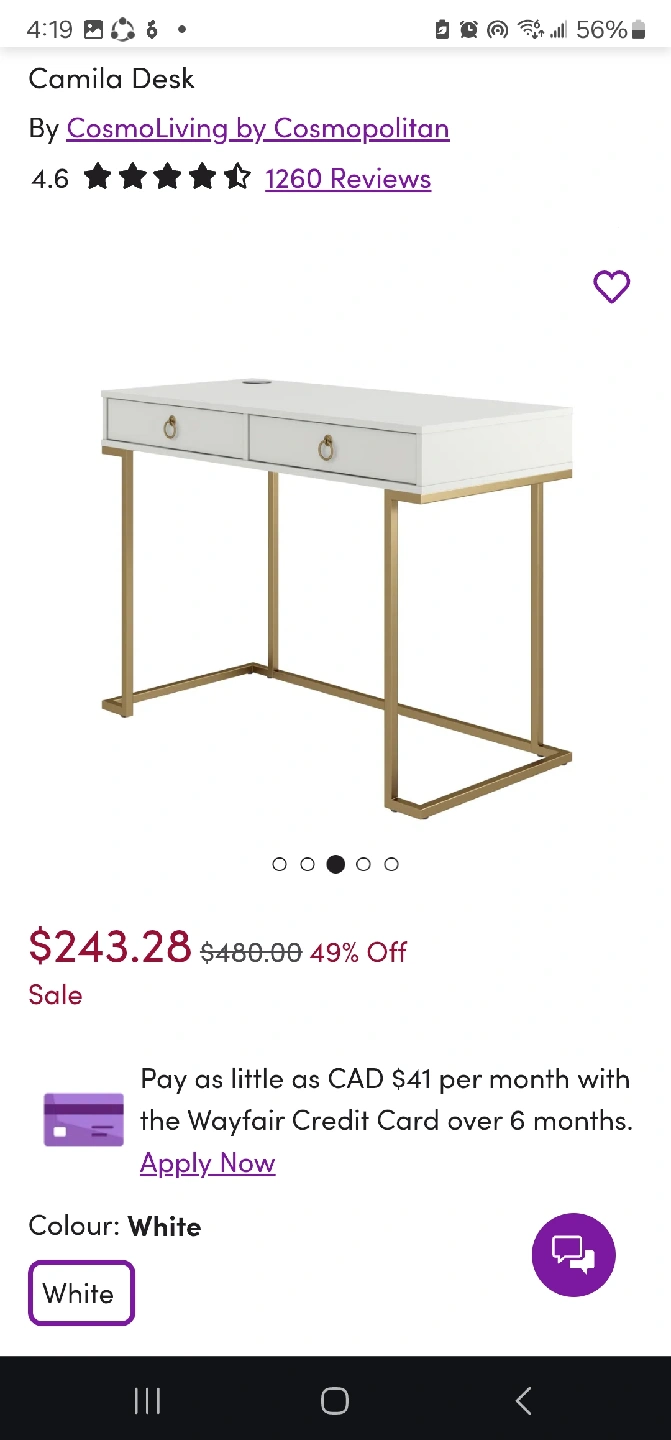Viewport: 671px width, 1440px height.
Task: Go to second image carousel dot
Action: tap(308, 864)
